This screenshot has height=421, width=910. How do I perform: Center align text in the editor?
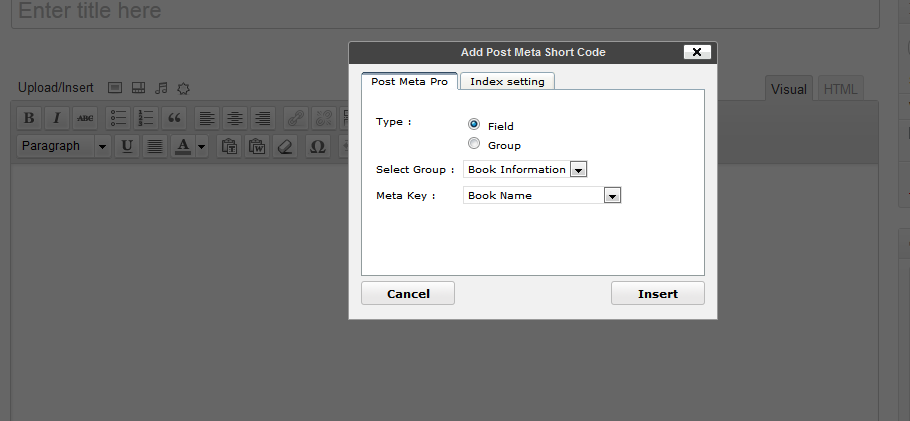[x=234, y=118]
